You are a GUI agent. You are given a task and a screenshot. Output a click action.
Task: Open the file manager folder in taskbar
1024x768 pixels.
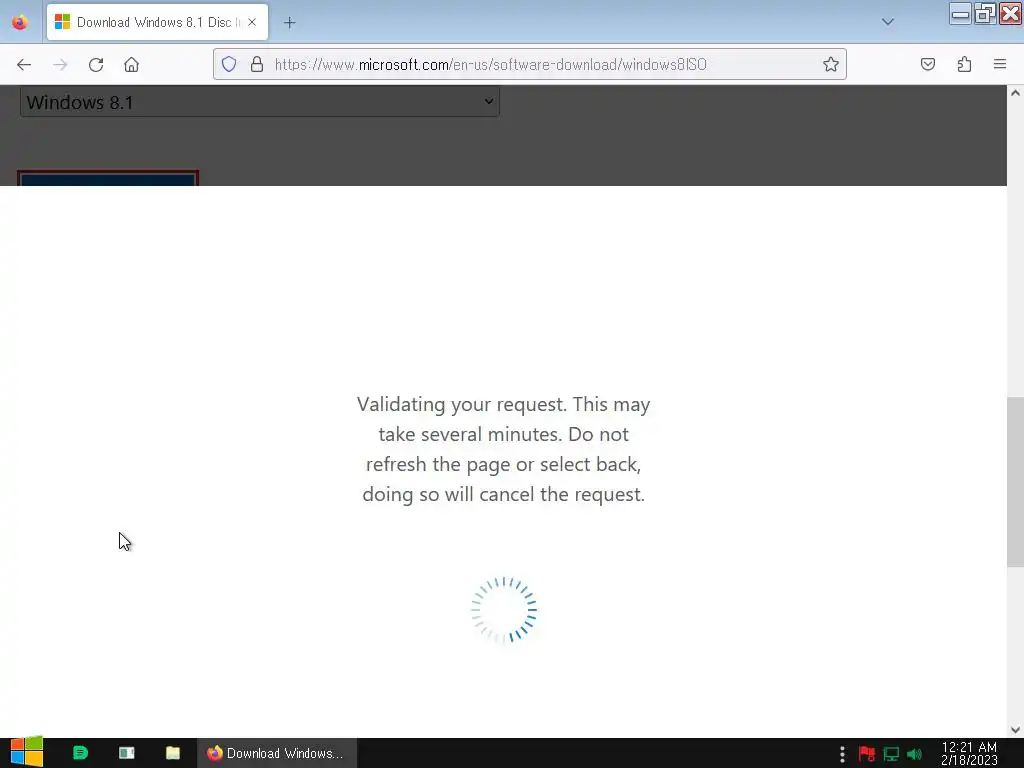172,753
